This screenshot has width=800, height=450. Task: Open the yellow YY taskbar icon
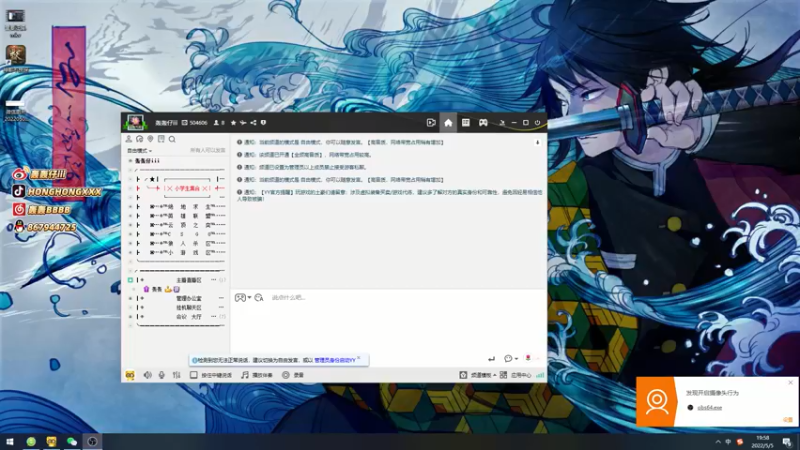click(51, 442)
